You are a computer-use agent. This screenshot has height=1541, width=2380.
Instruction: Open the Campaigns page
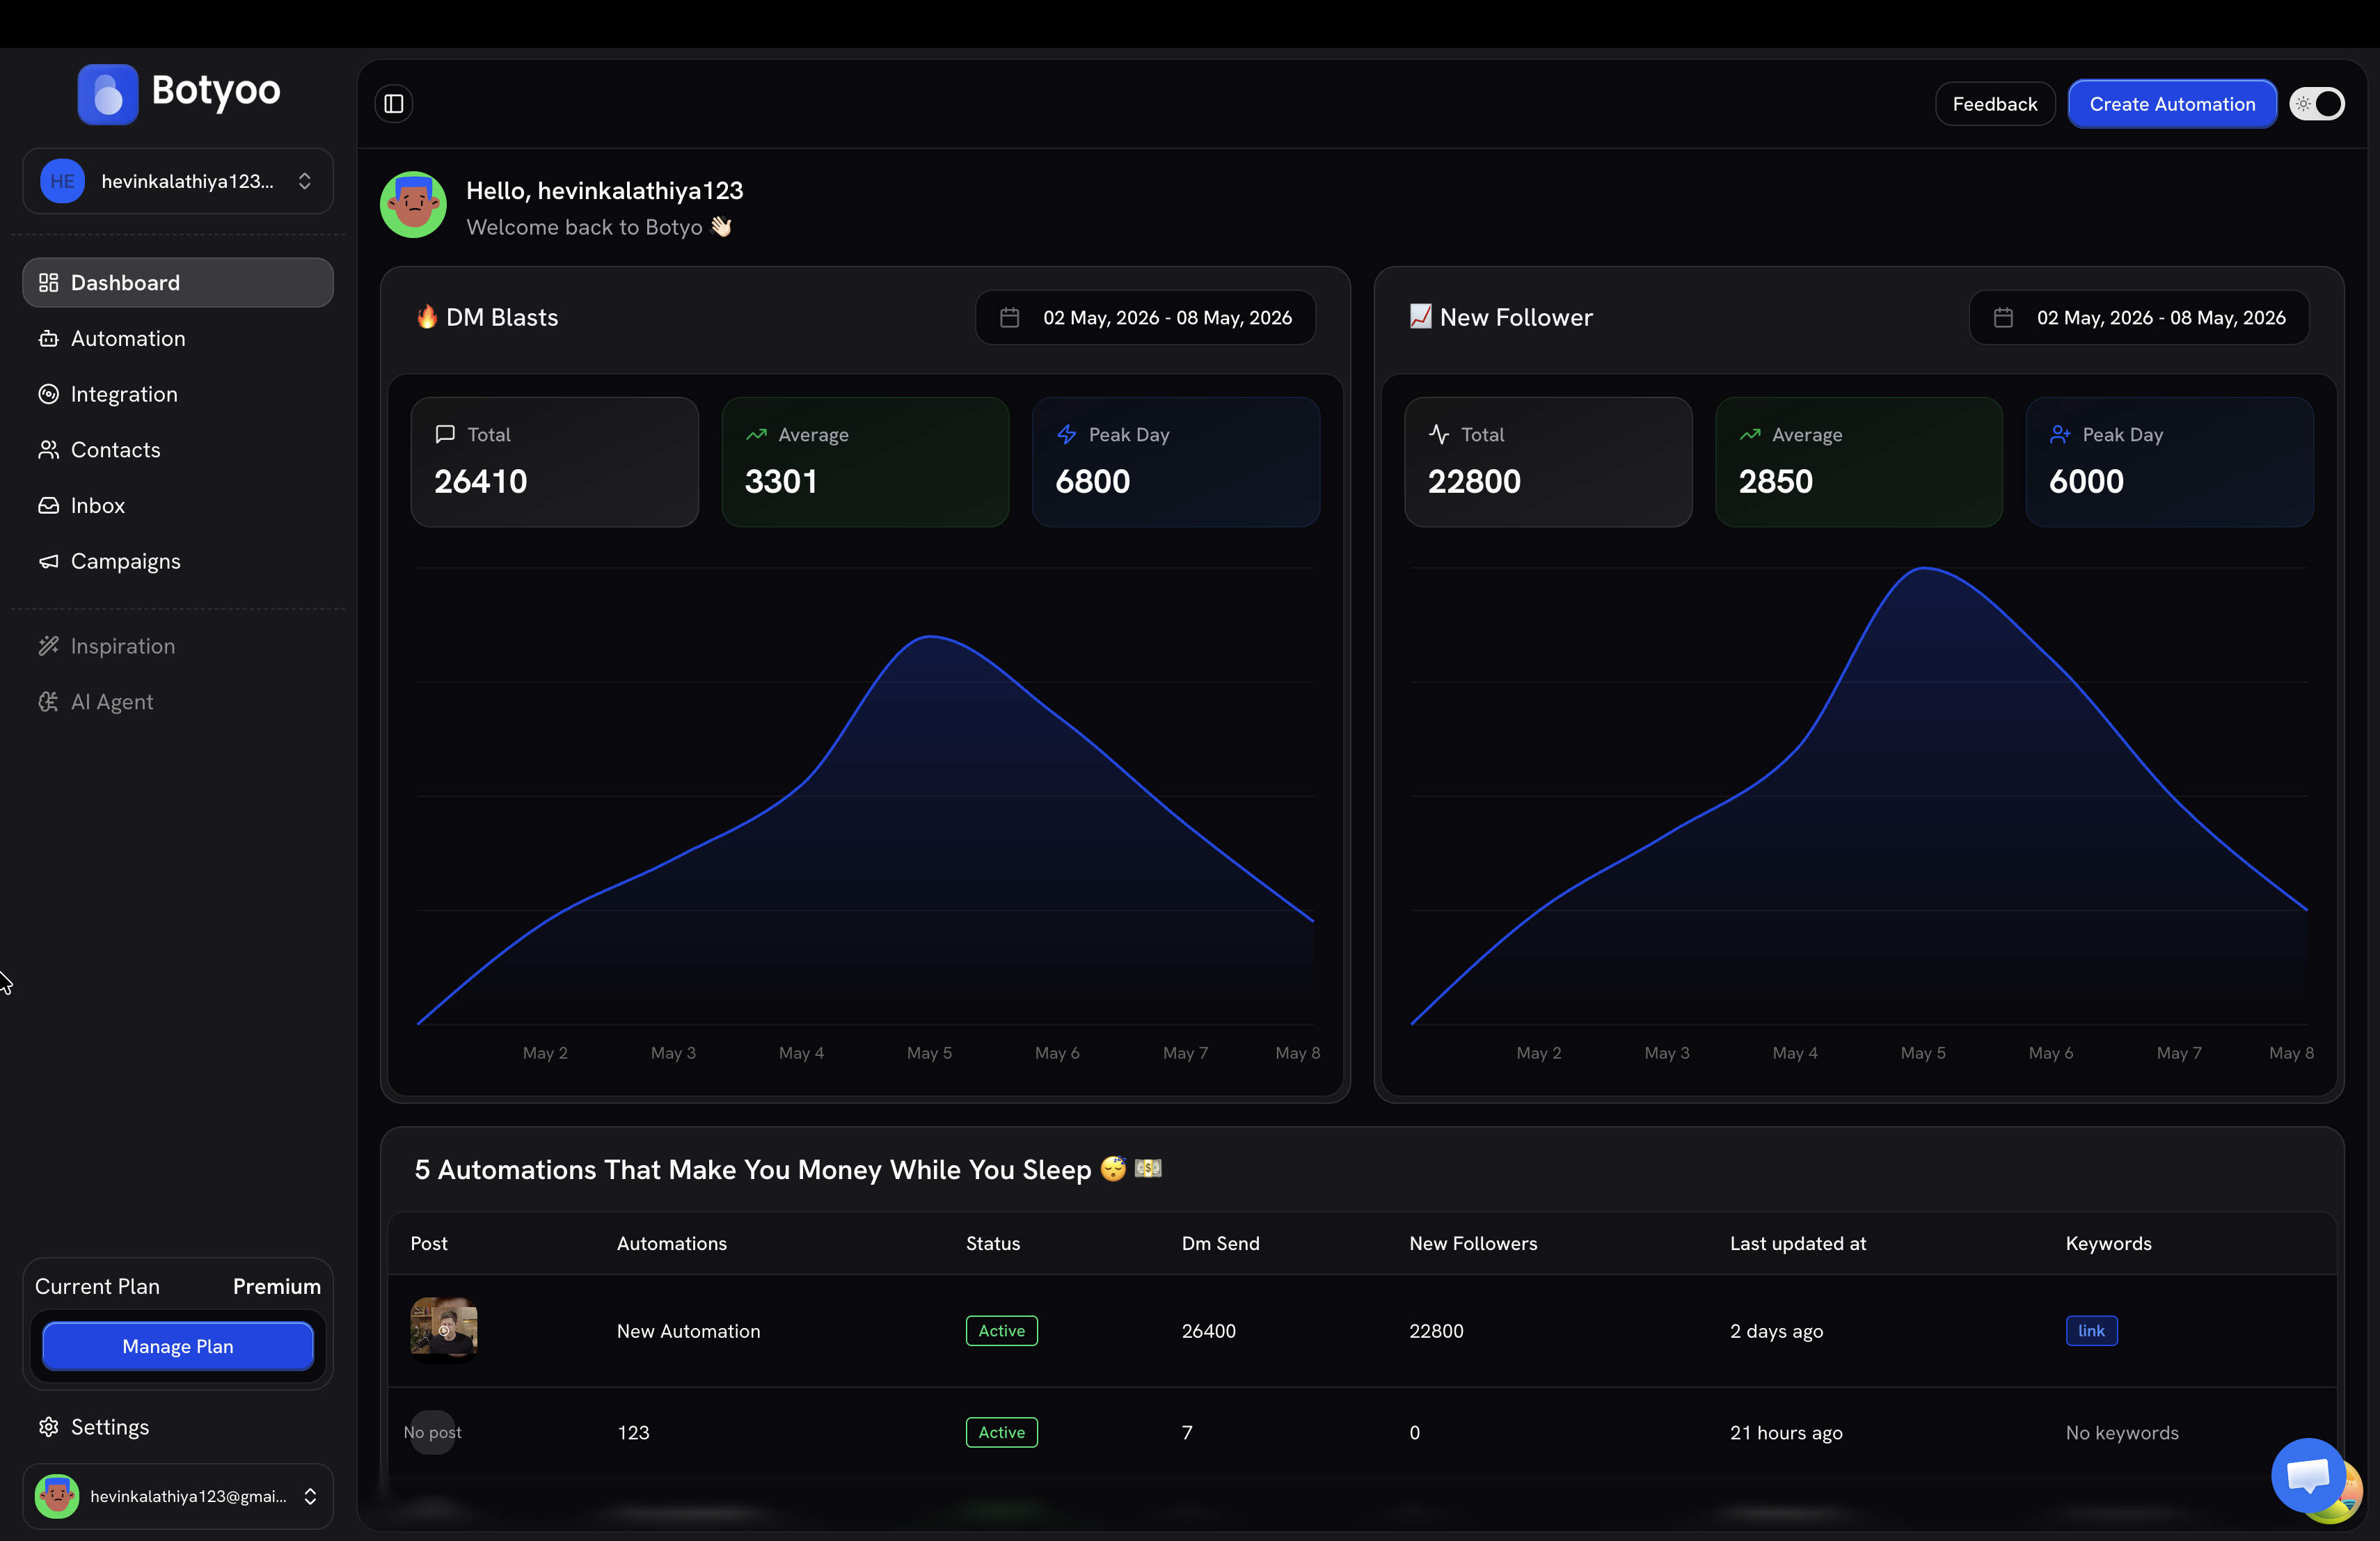[178, 561]
